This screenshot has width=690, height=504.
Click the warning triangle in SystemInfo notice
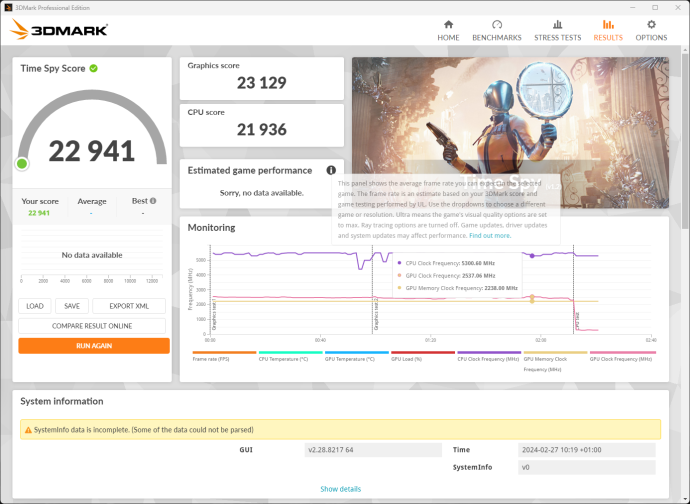tap(28, 430)
